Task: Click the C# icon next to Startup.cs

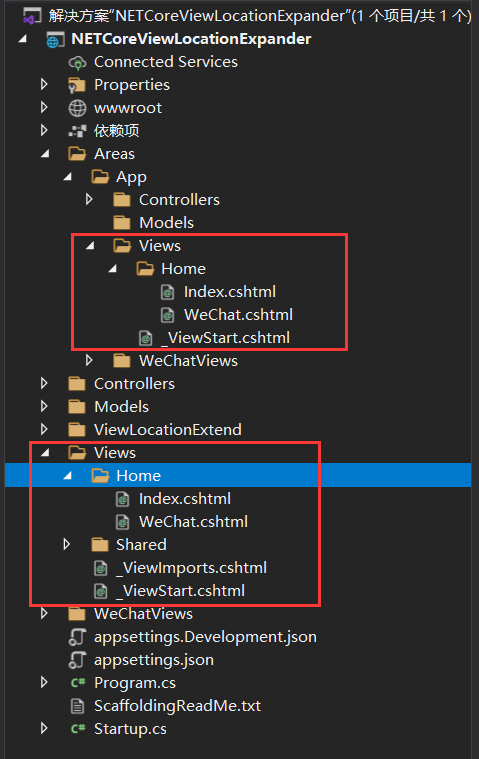Action: pyautogui.click(x=77, y=729)
